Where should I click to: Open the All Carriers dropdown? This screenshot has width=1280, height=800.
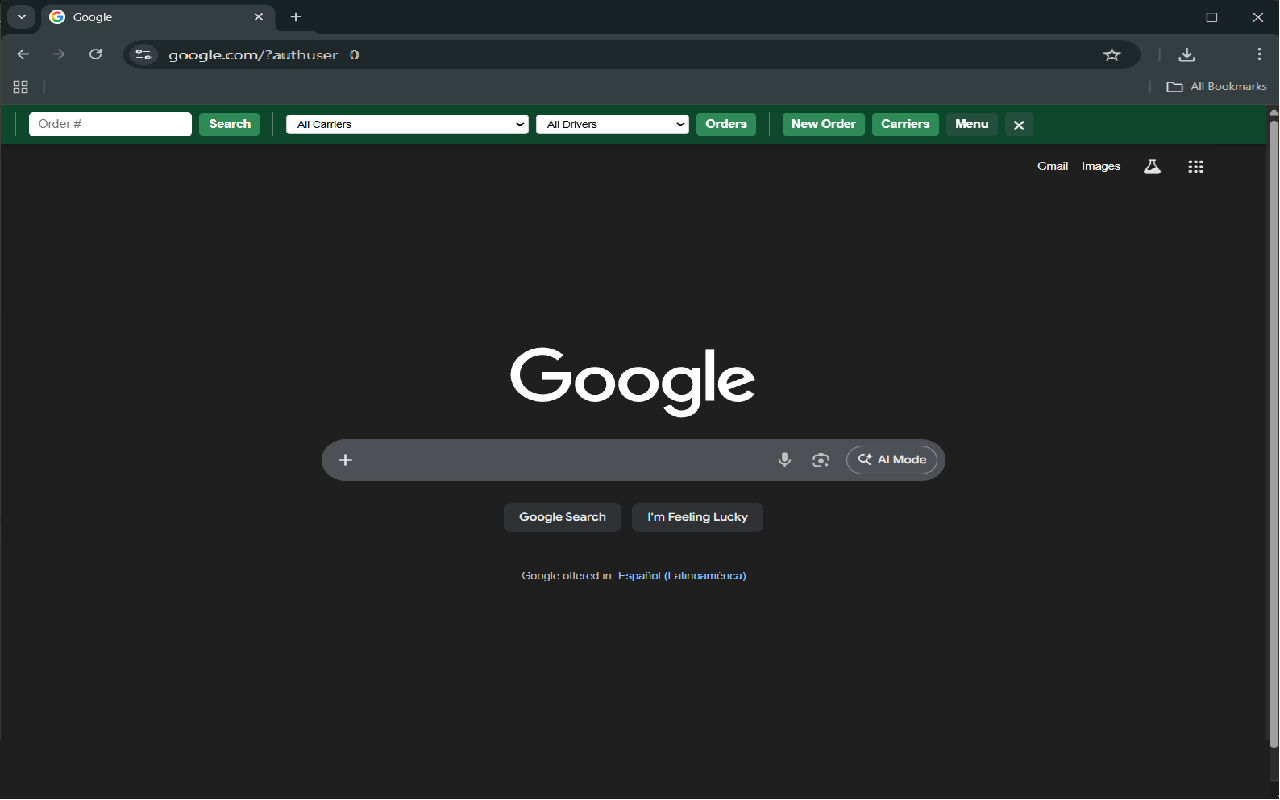point(406,124)
